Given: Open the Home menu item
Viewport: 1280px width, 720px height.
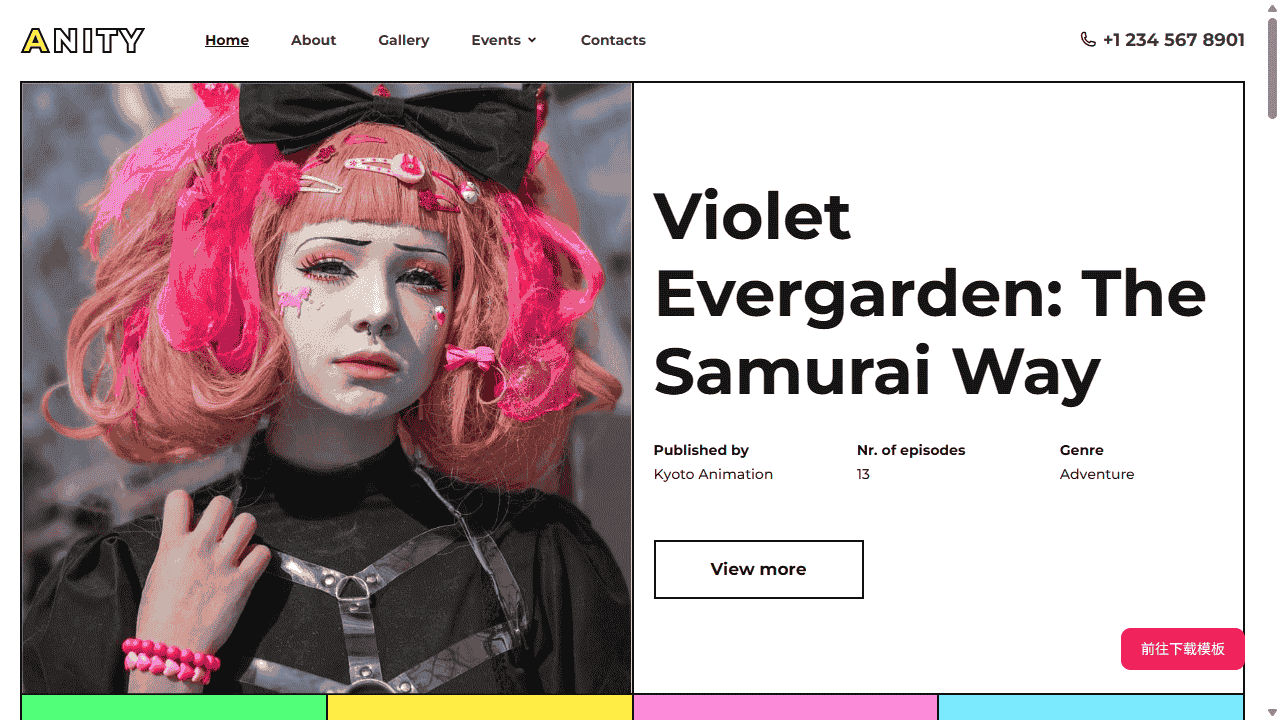Looking at the screenshot, I should pyautogui.click(x=227, y=40).
